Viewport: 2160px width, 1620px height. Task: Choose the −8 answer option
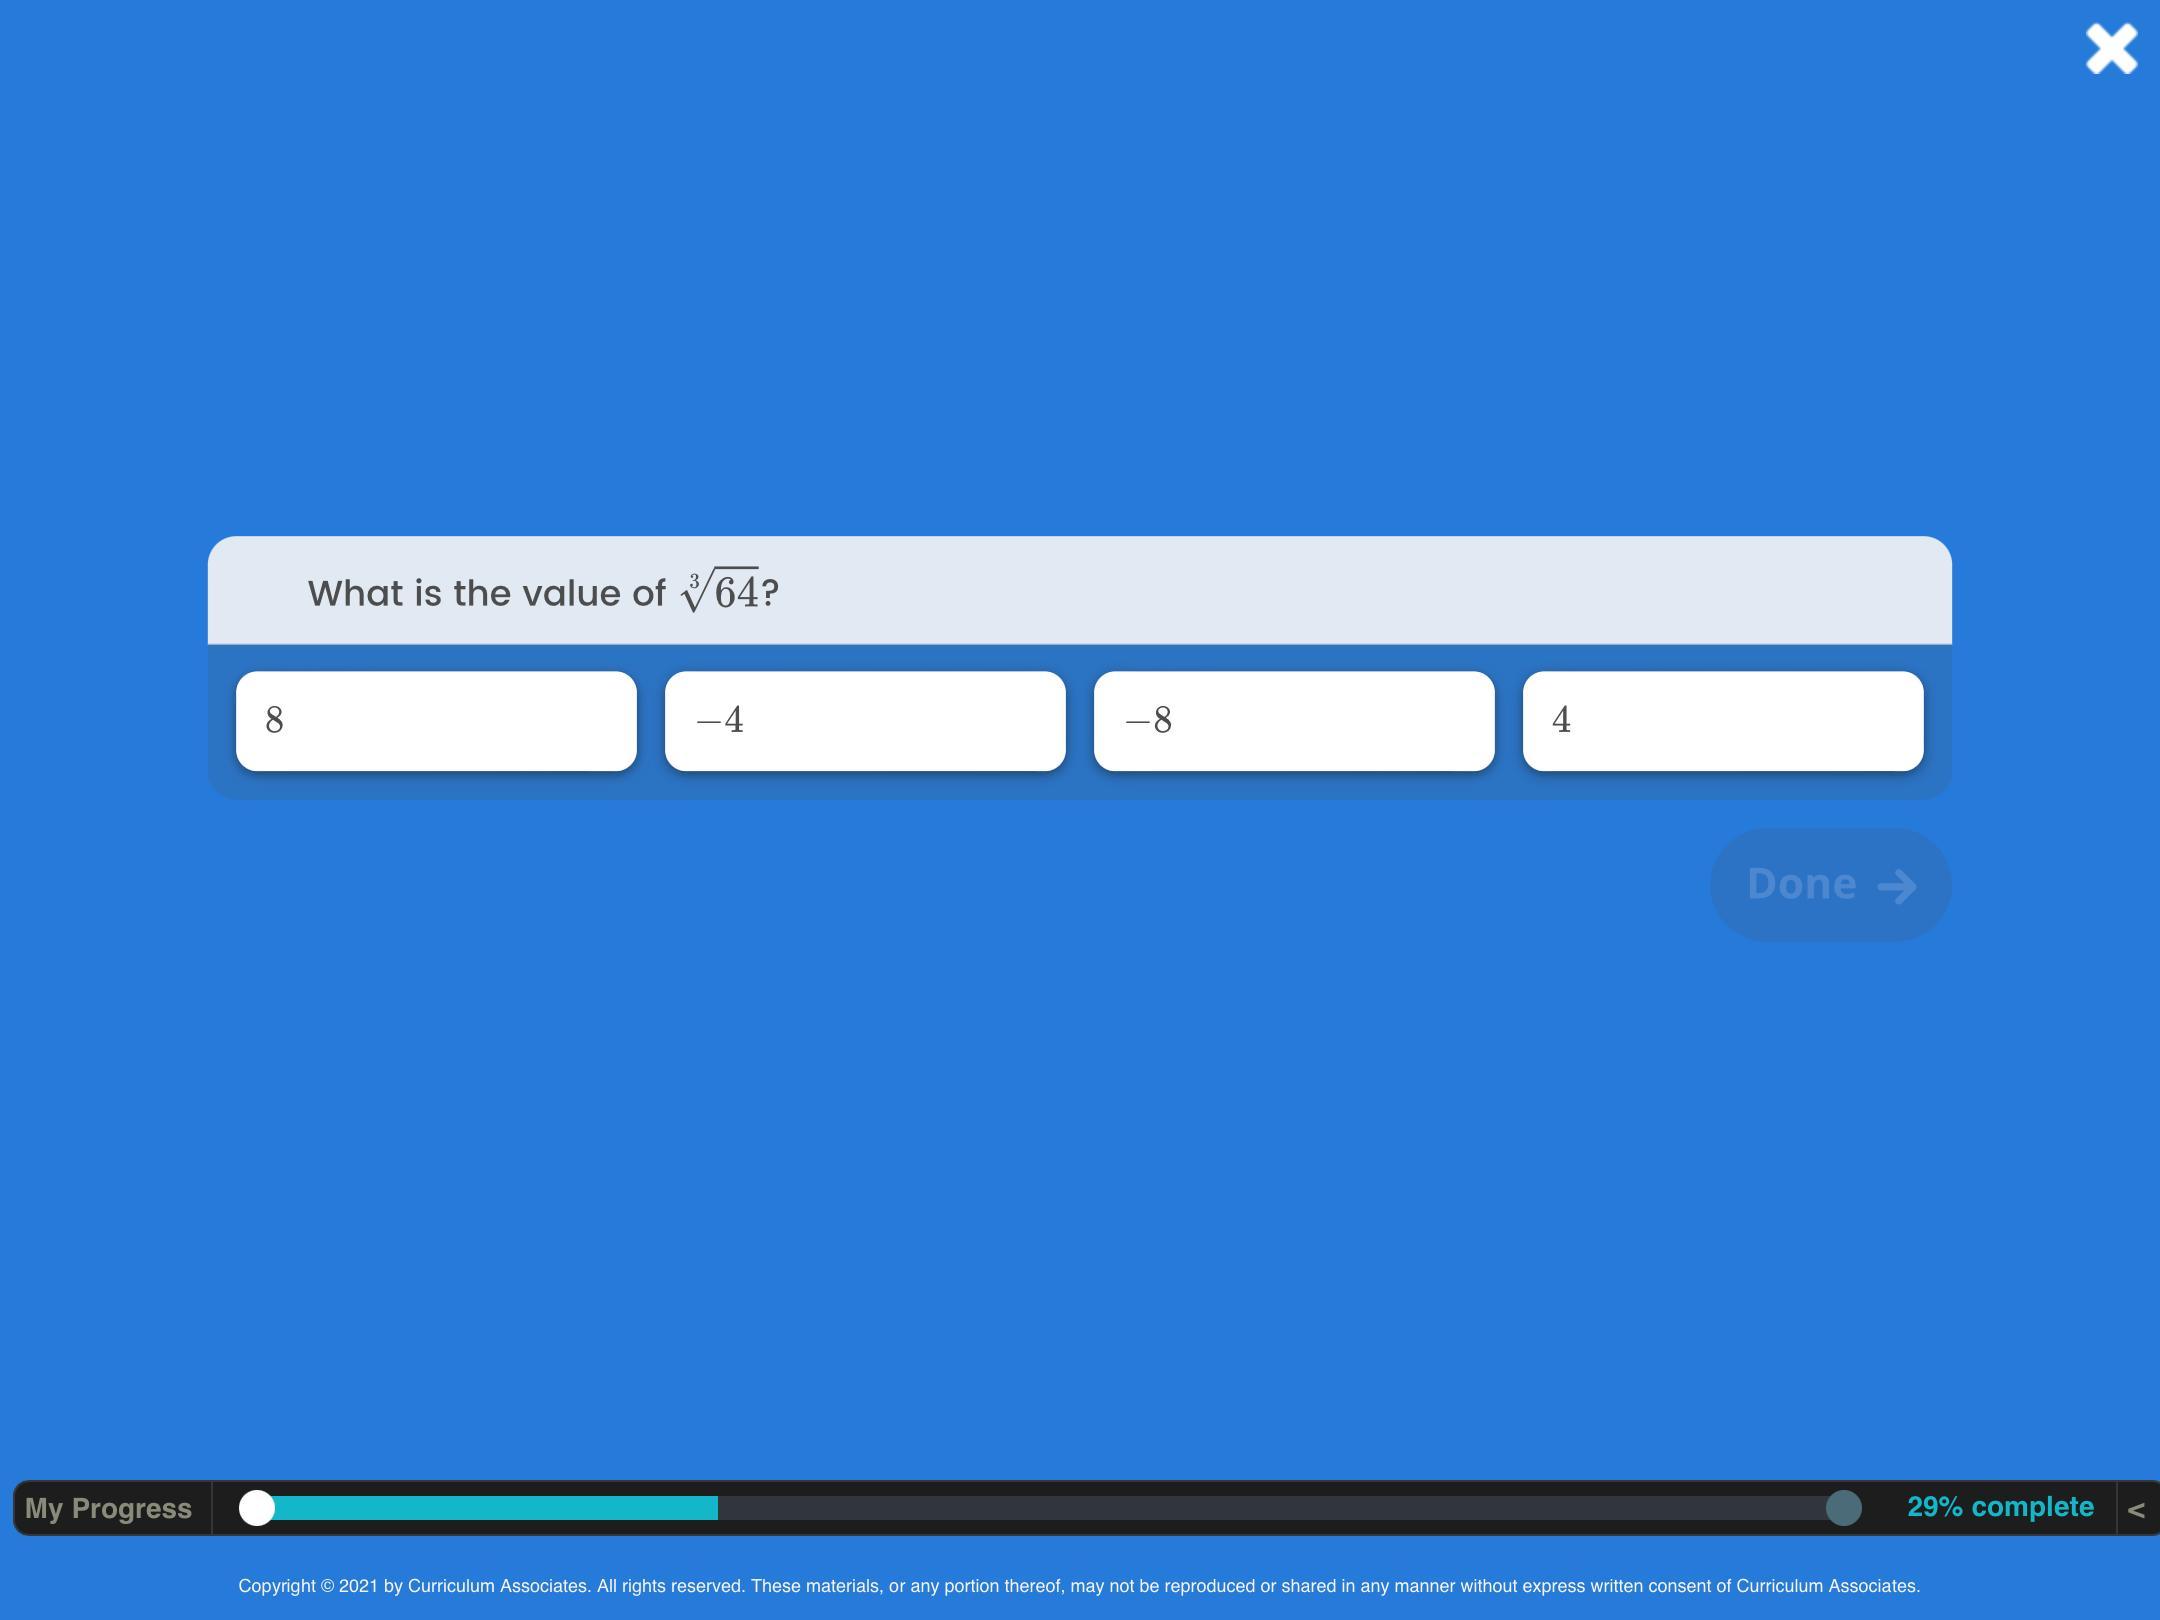click(1294, 721)
